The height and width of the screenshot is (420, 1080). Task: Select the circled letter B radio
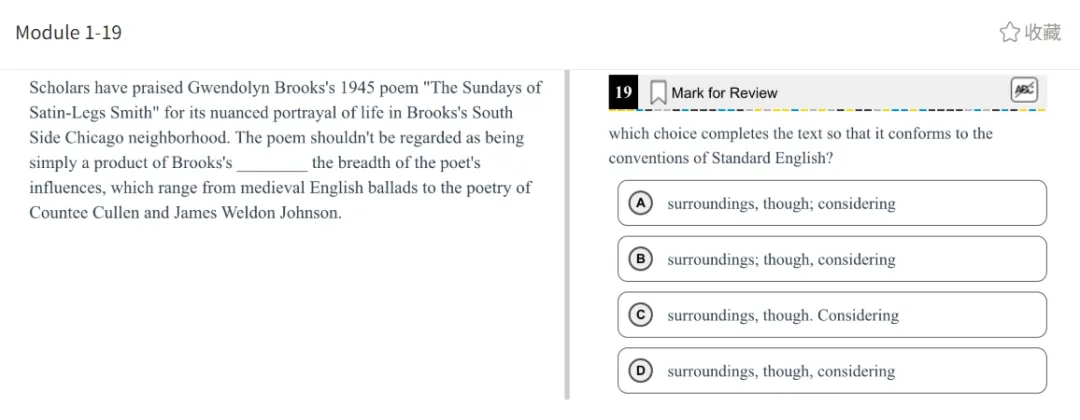pyautogui.click(x=640, y=259)
